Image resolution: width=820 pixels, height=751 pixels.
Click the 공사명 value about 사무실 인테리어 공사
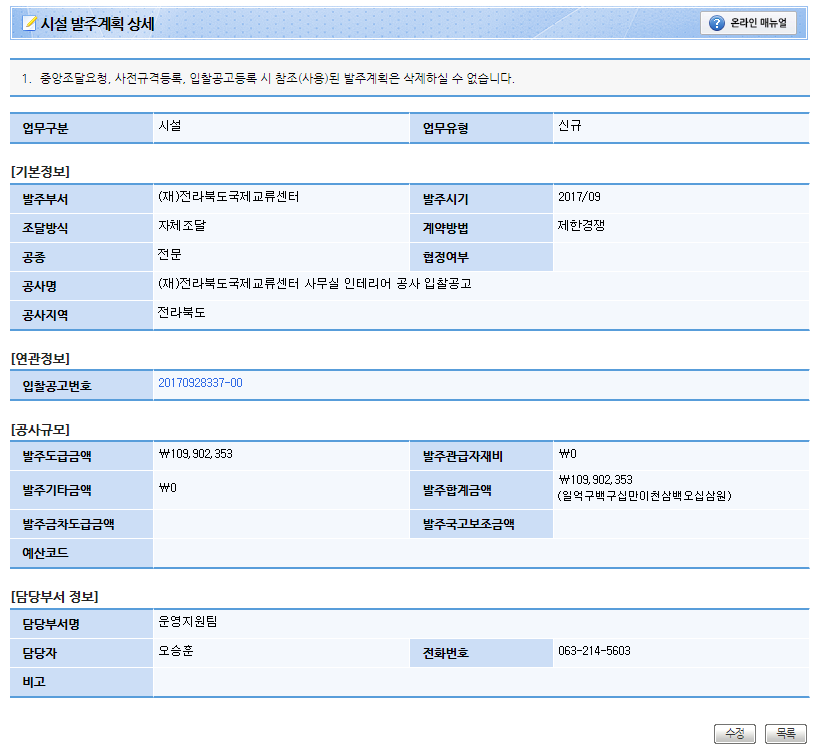click(x=314, y=283)
